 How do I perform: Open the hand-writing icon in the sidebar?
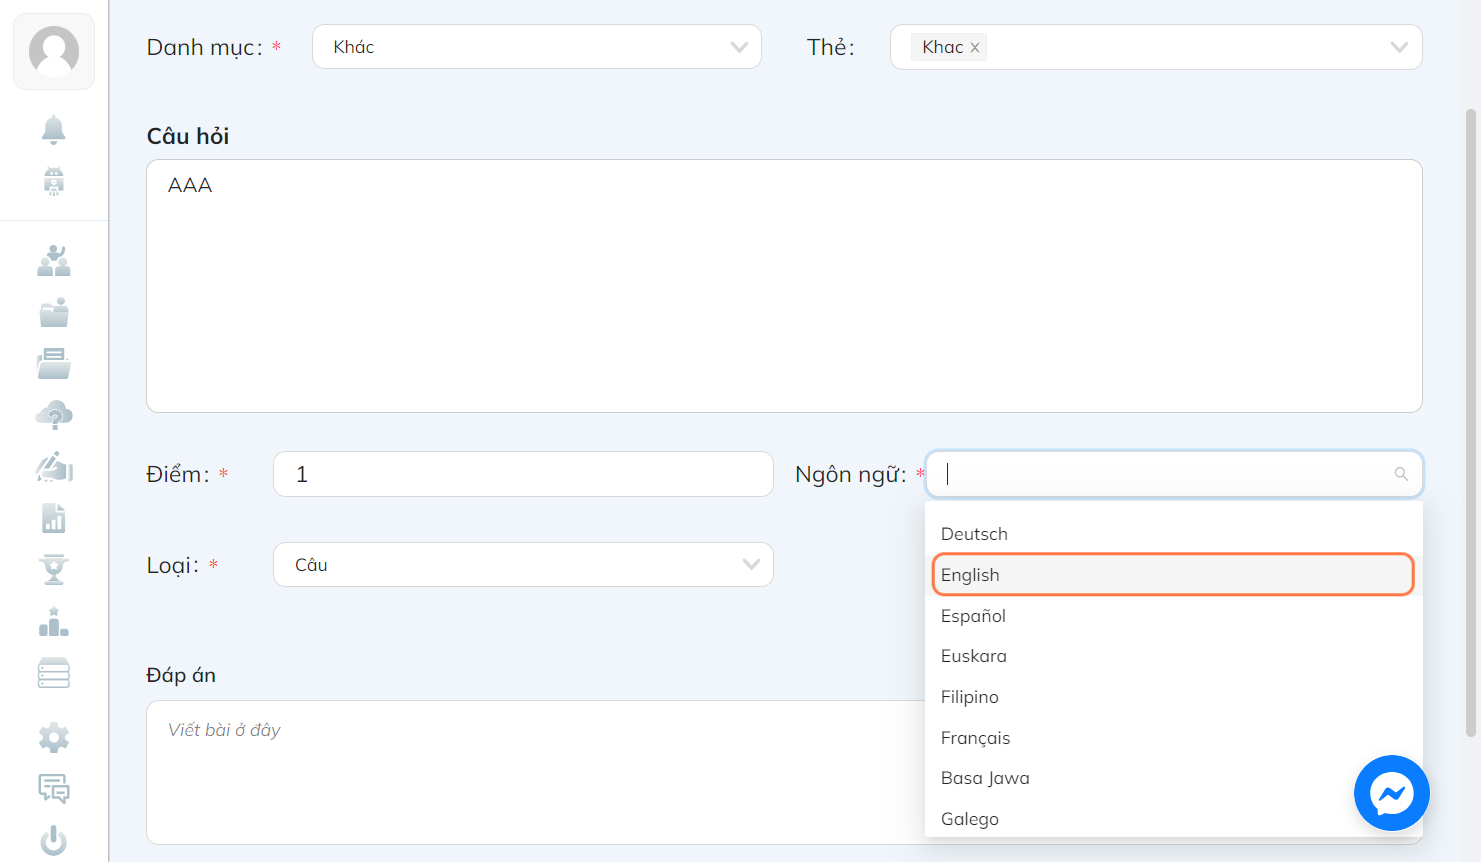click(x=54, y=467)
